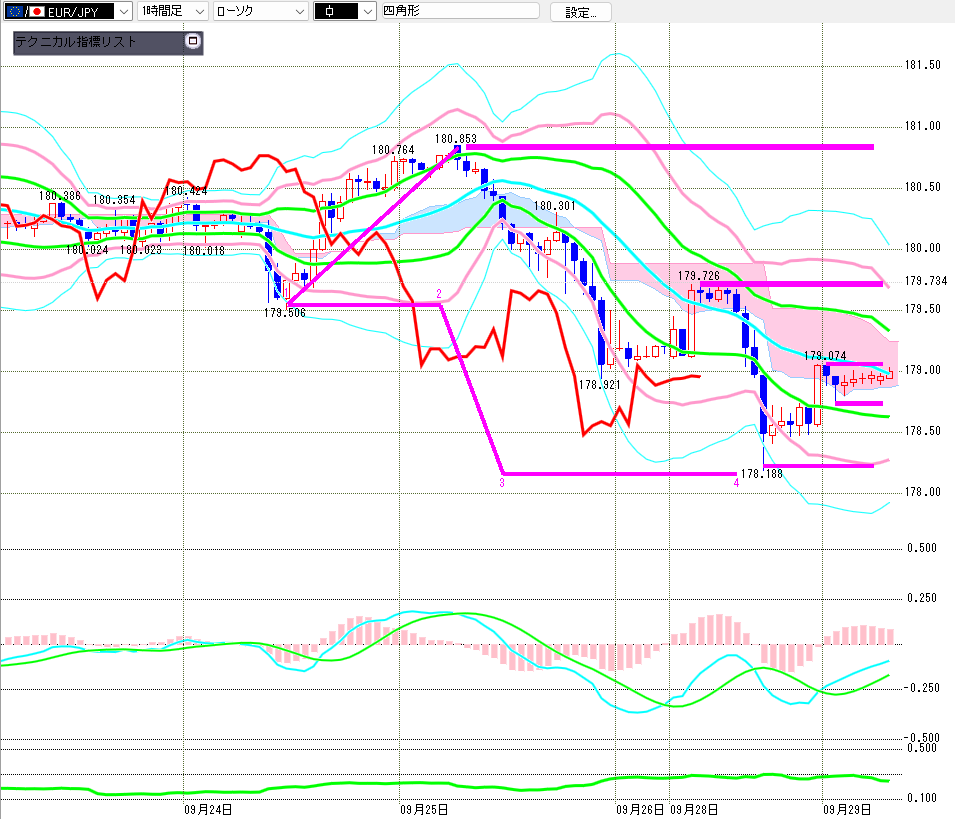Click the 179.00 price axis label
The height and width of the screenshot is (819, 955).
[x=922, y=370]
